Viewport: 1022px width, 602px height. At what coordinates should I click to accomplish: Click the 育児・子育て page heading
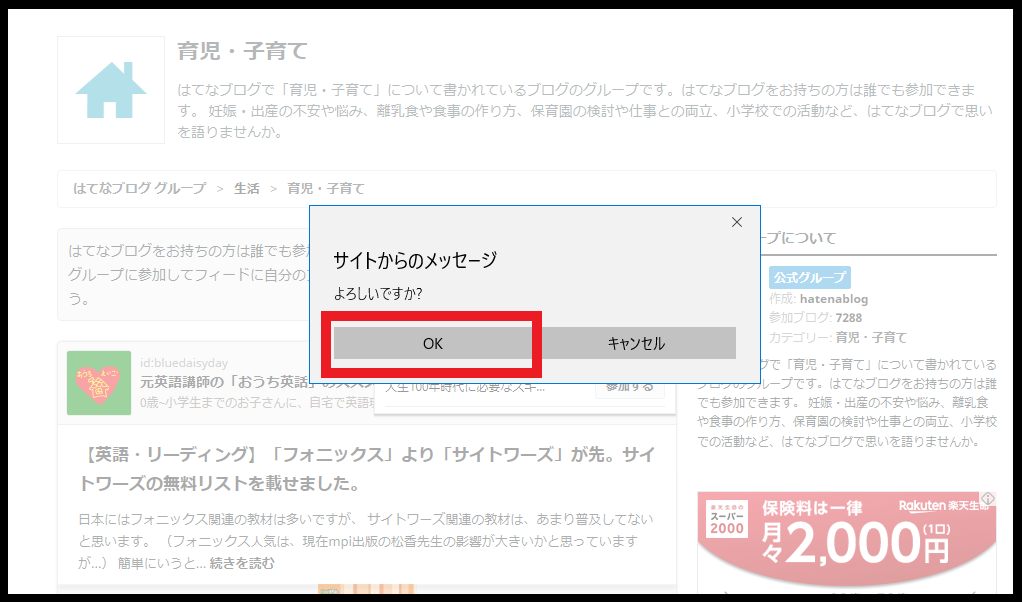pyautogui.click(x=242, y=51)
